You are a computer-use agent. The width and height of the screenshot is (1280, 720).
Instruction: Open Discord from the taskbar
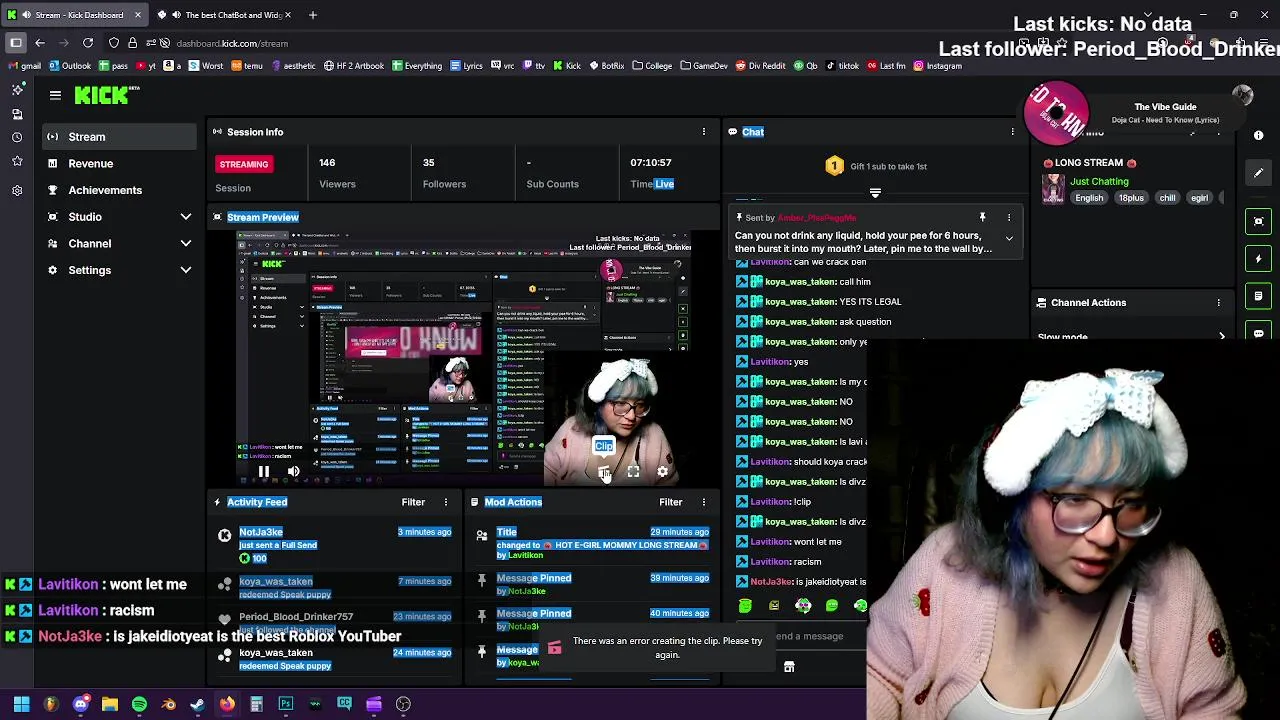[80, 704]
